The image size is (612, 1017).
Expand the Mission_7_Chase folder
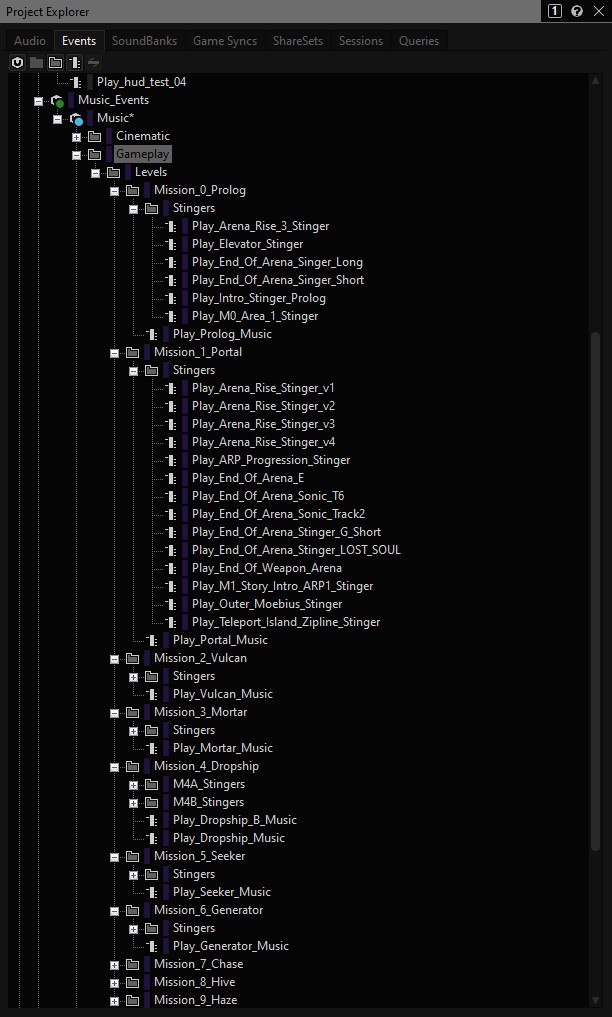click(x=114, y=964)
